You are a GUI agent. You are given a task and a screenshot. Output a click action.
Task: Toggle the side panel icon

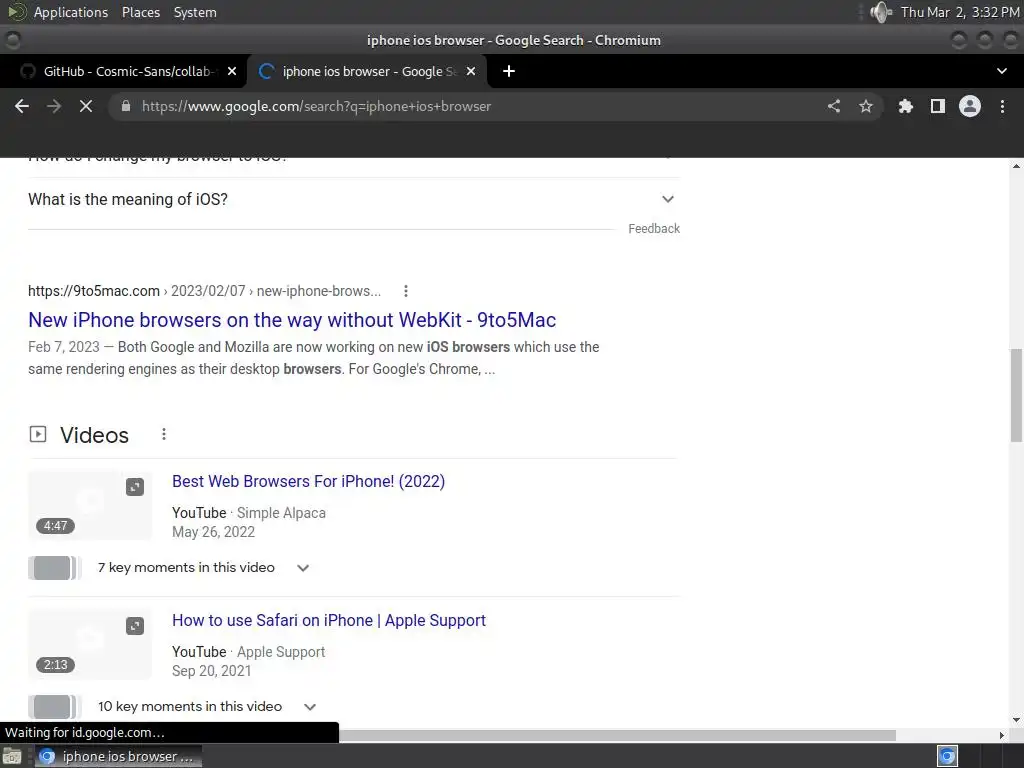(938, 106)
